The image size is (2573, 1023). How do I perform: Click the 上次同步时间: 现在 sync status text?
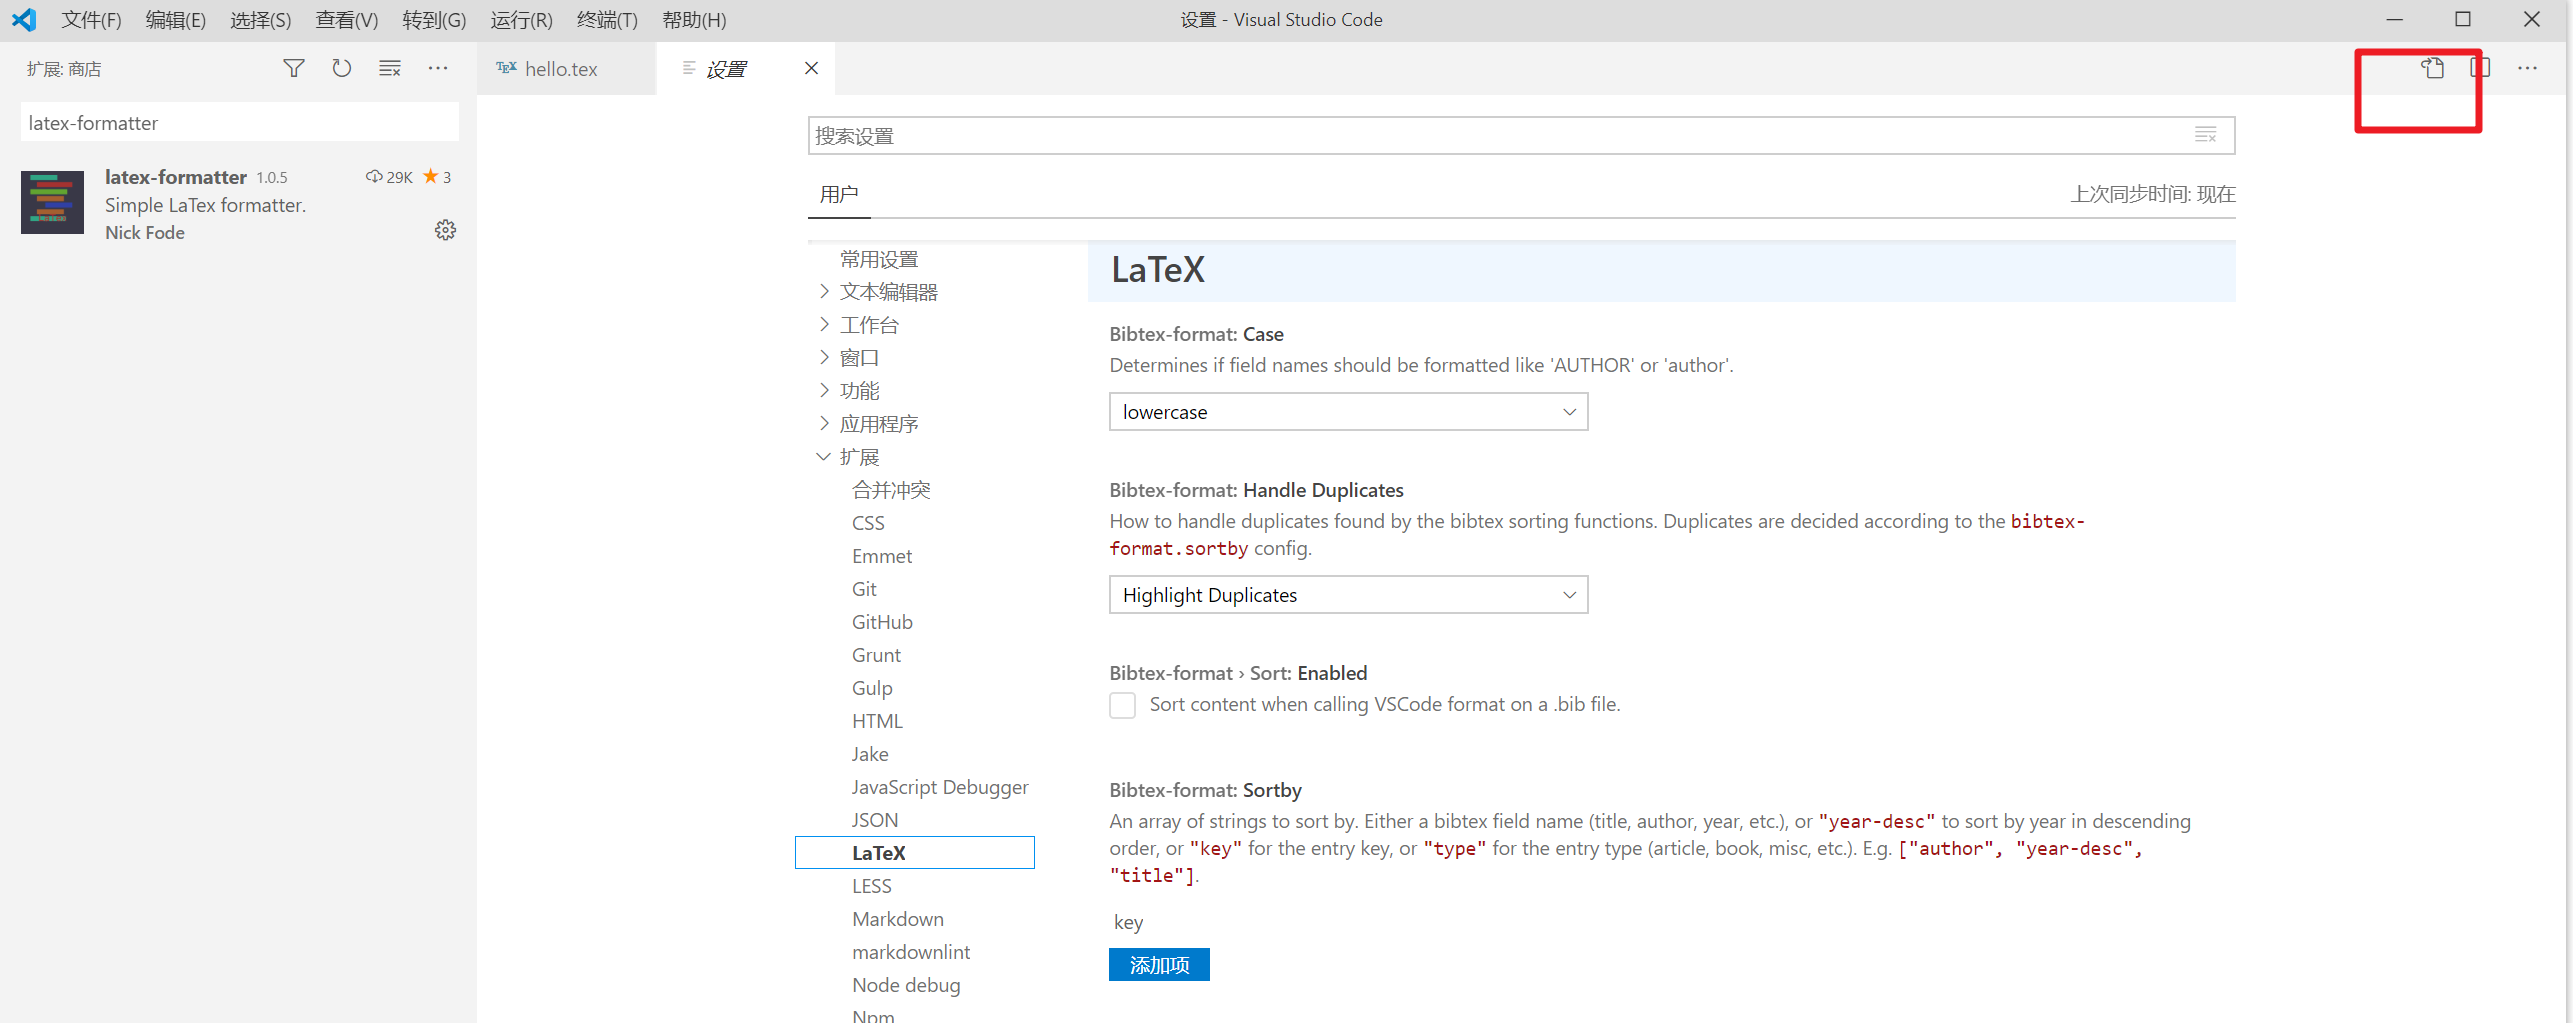click(x=2152, y=194)
